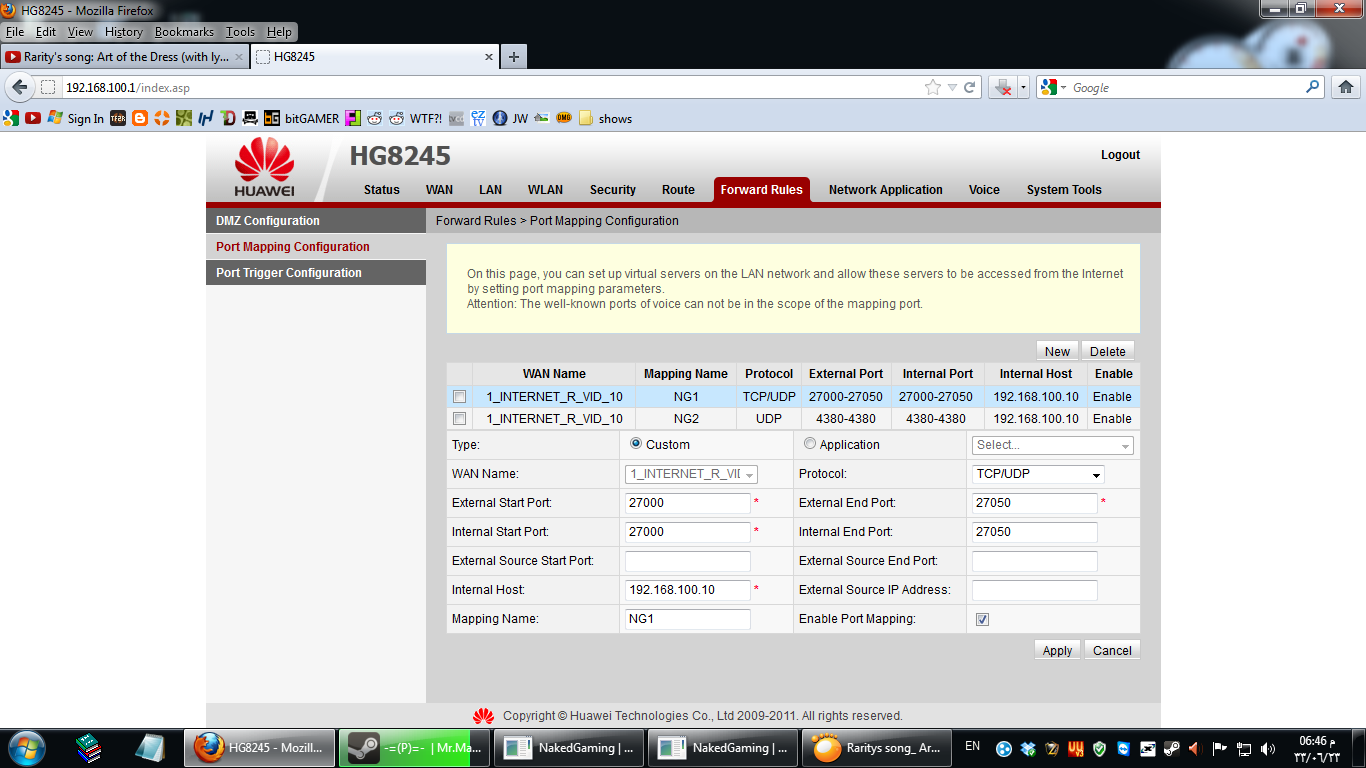Go back with the Firefox back arrow
Viewport: 1366px width, 768px height.
coord(19,87)
